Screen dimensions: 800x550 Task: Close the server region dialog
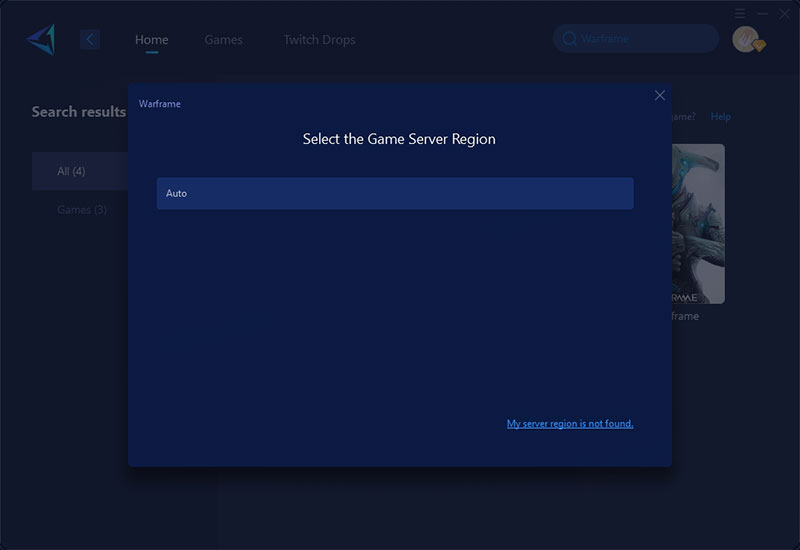[660, 95]
